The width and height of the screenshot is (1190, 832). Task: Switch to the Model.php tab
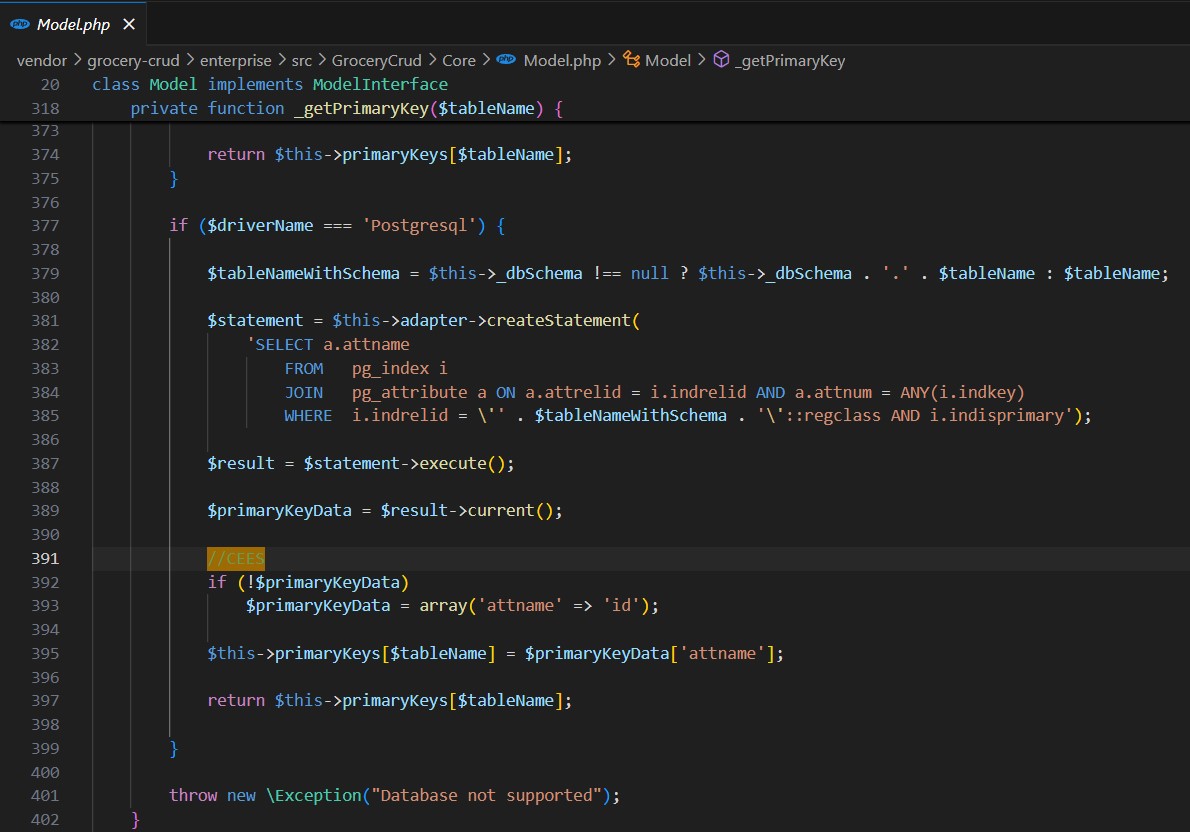pos(73,24)
